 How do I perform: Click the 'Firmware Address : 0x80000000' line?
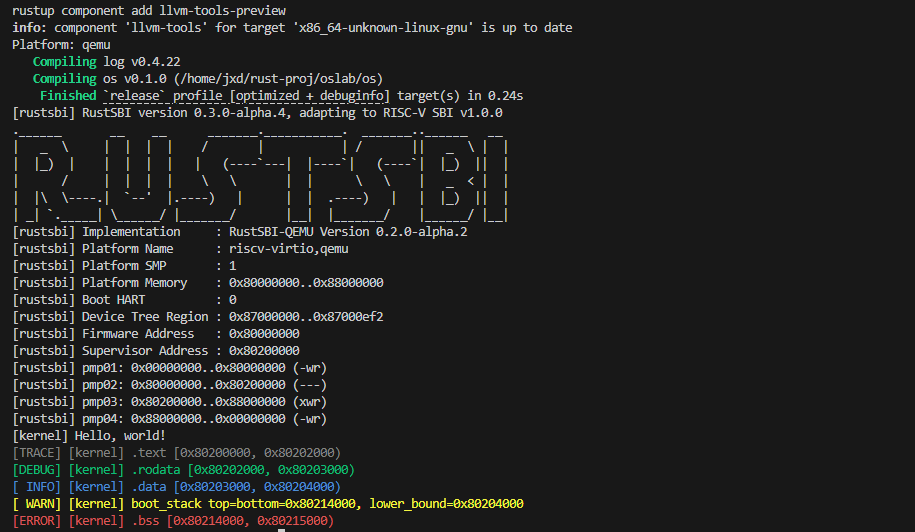(156, 333)
